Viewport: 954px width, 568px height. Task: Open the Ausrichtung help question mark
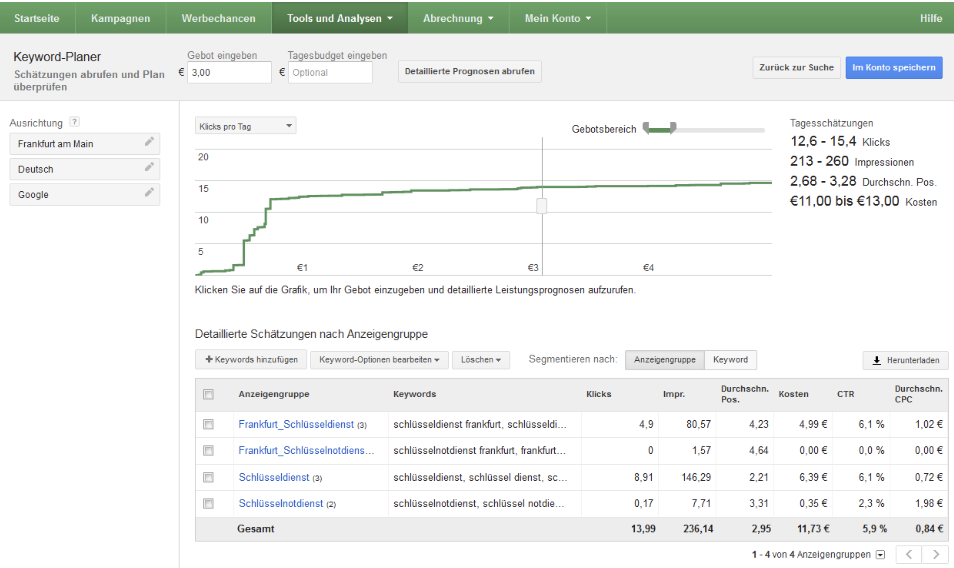tap(74, 122)
